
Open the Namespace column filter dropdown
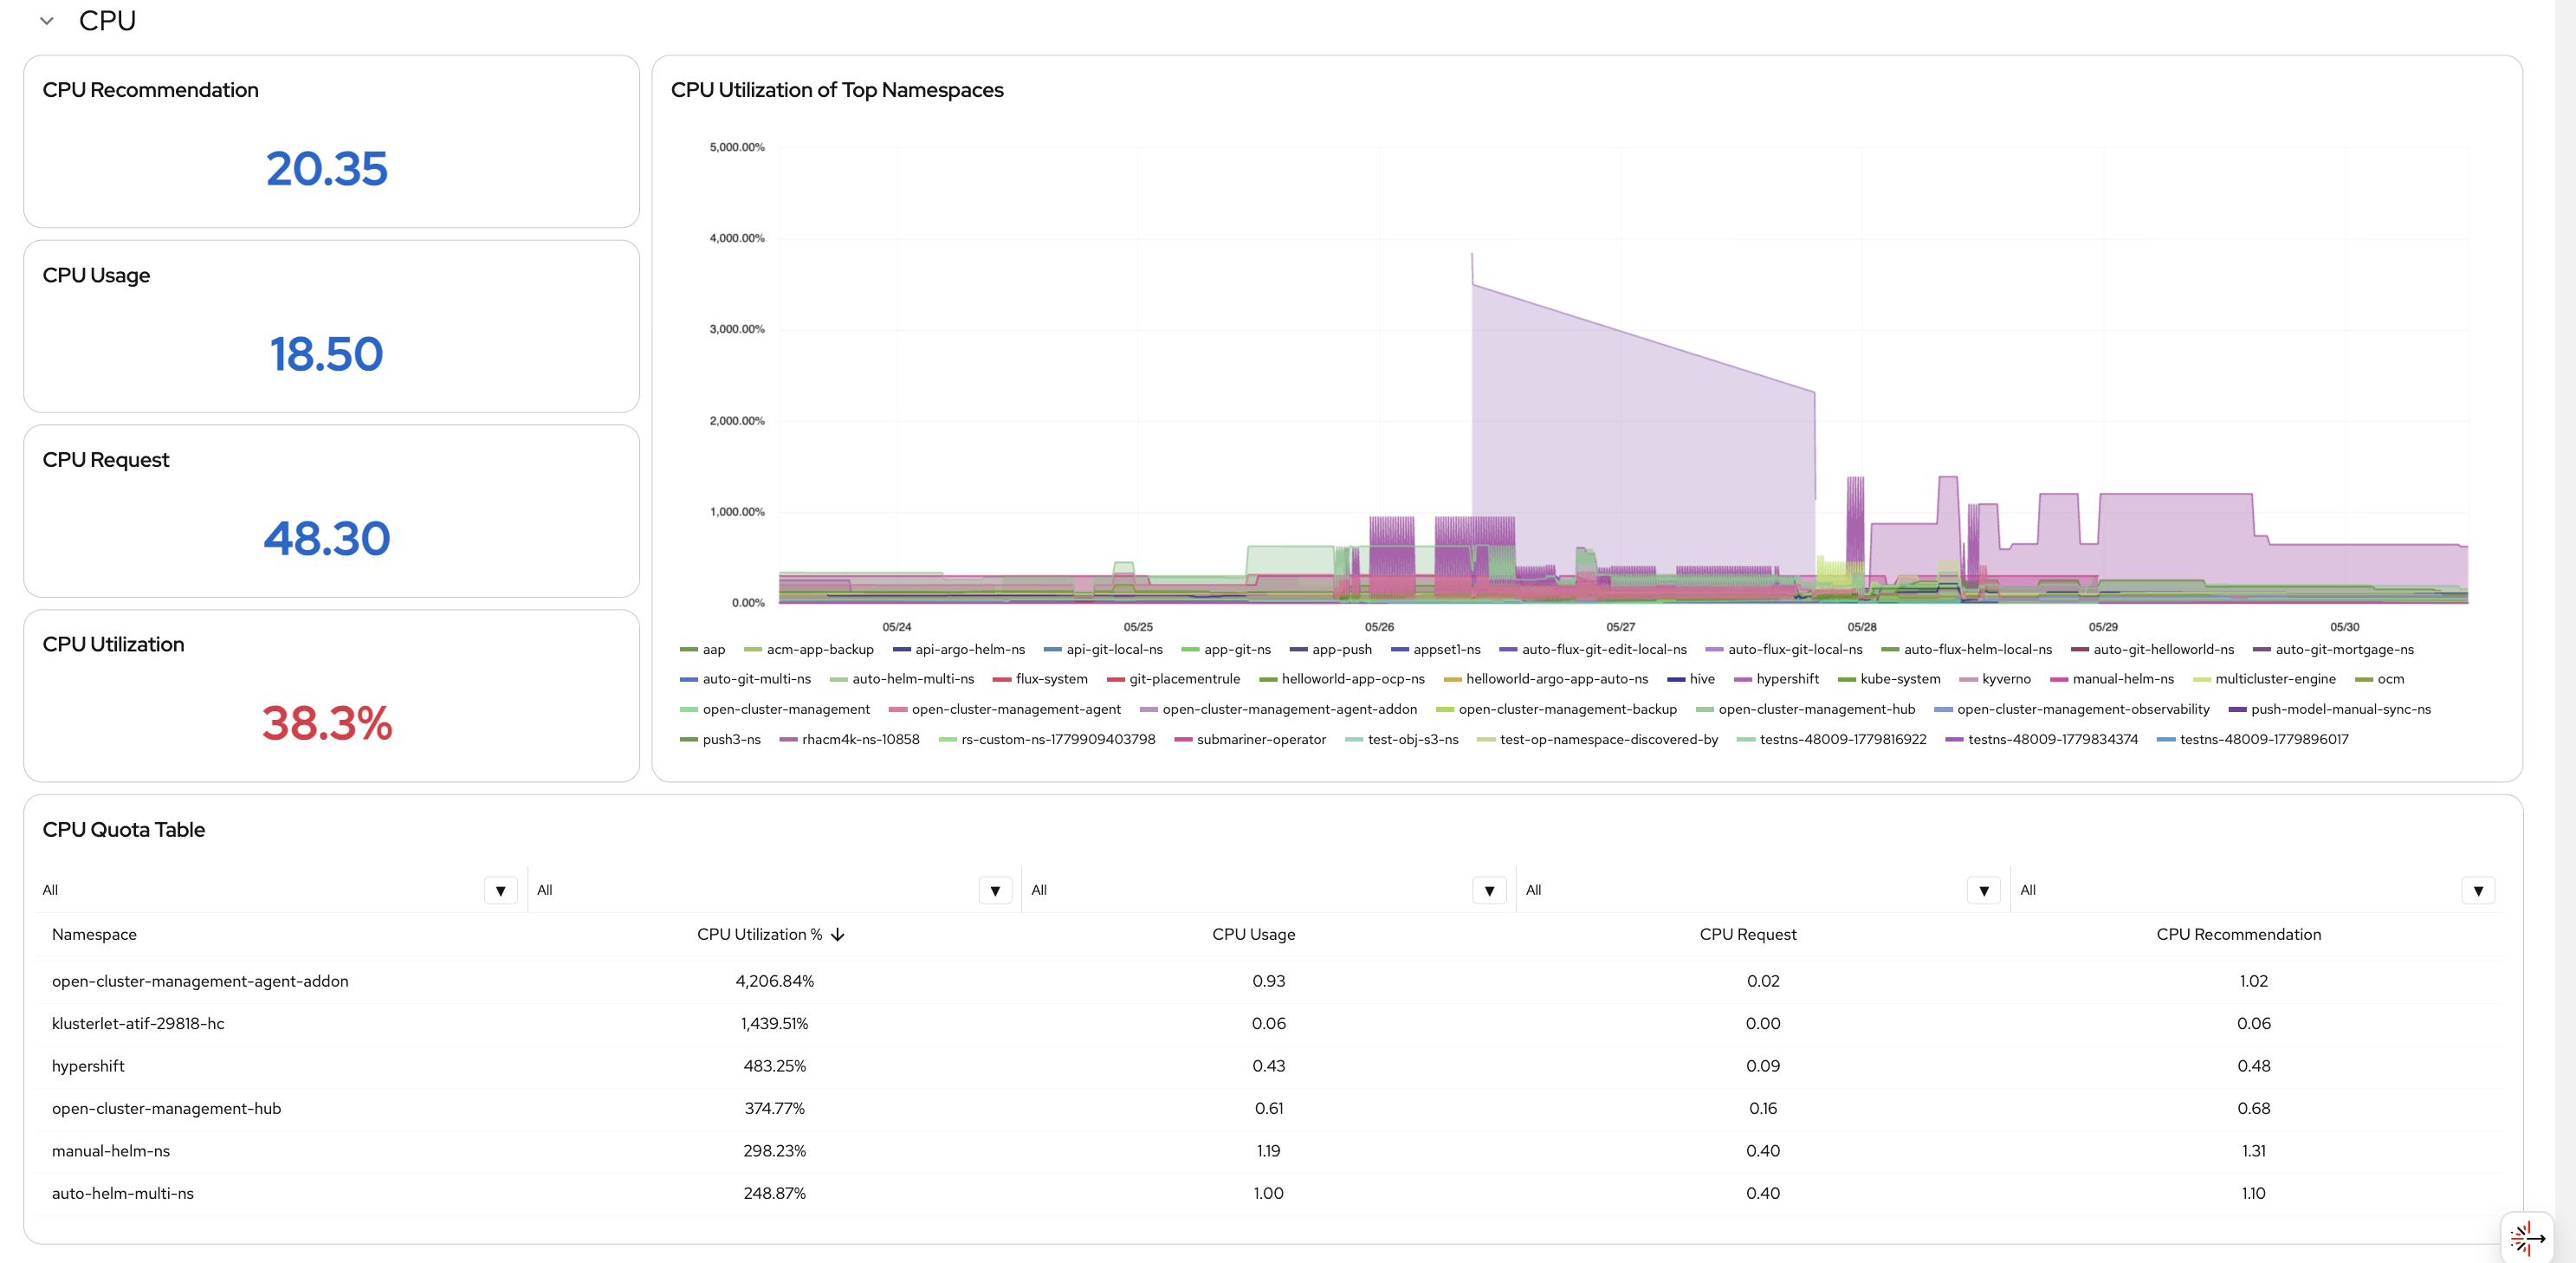pos(500,890)
